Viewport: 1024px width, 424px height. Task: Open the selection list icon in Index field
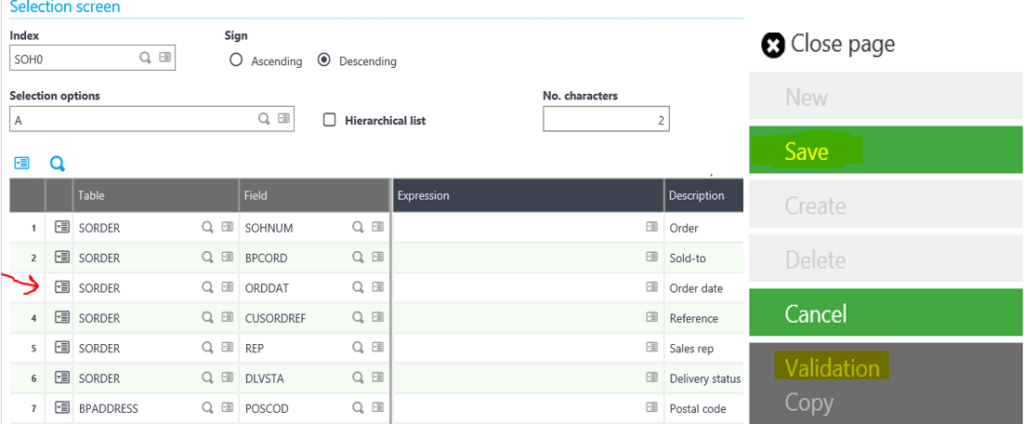pyautogui.click(x=165, y=58)
